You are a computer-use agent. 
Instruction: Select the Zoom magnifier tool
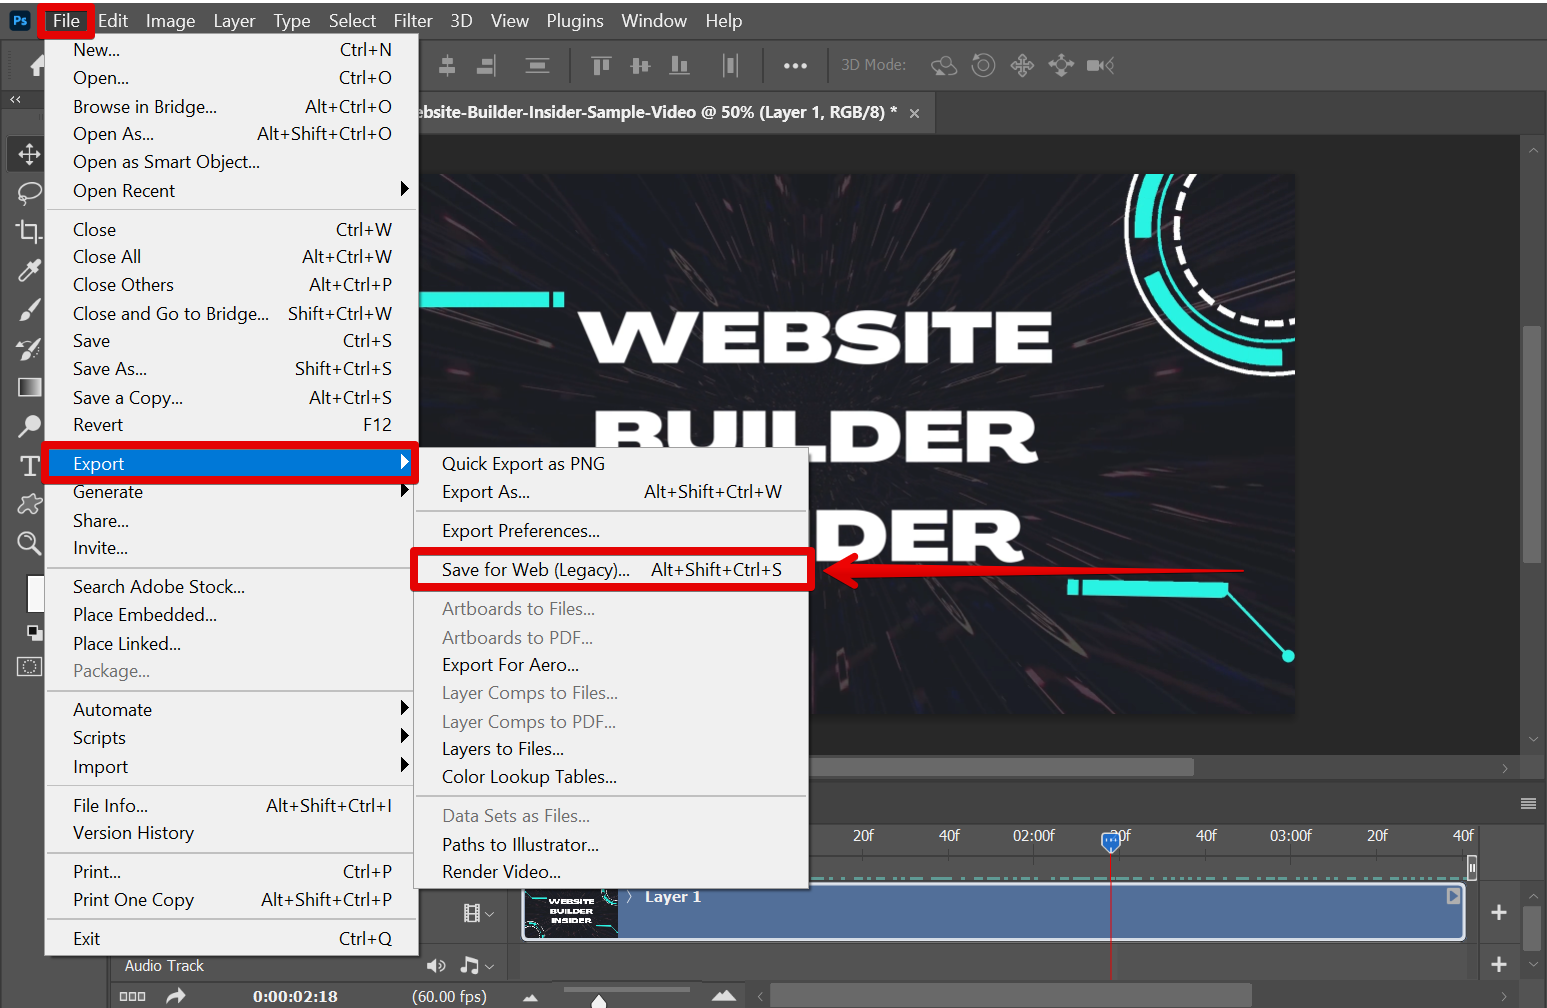click(29, 543)
